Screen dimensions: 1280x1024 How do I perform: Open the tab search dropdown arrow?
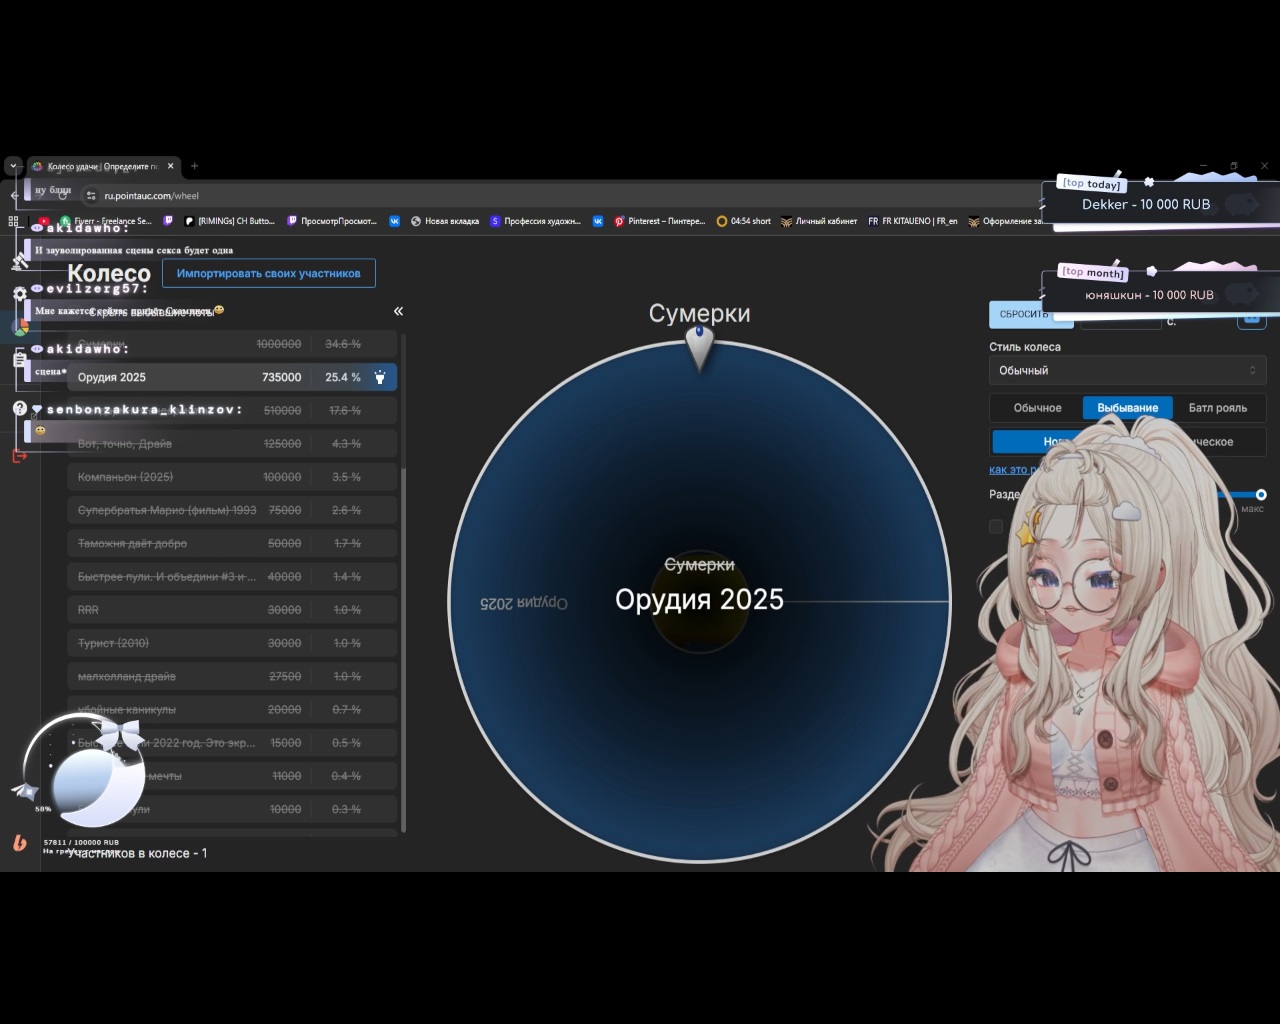13,166
